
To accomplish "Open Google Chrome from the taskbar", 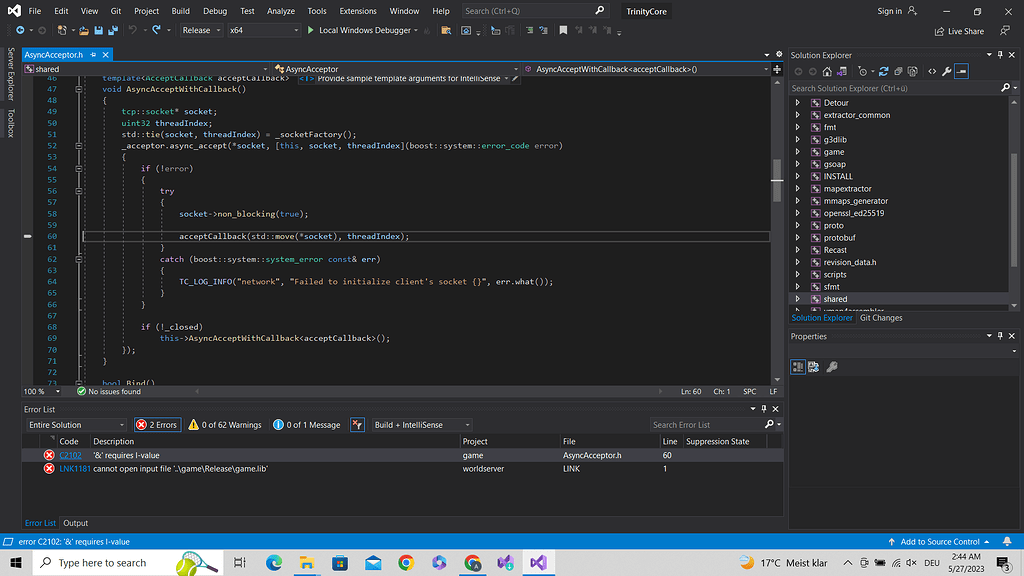I will (x=406, y=562).
